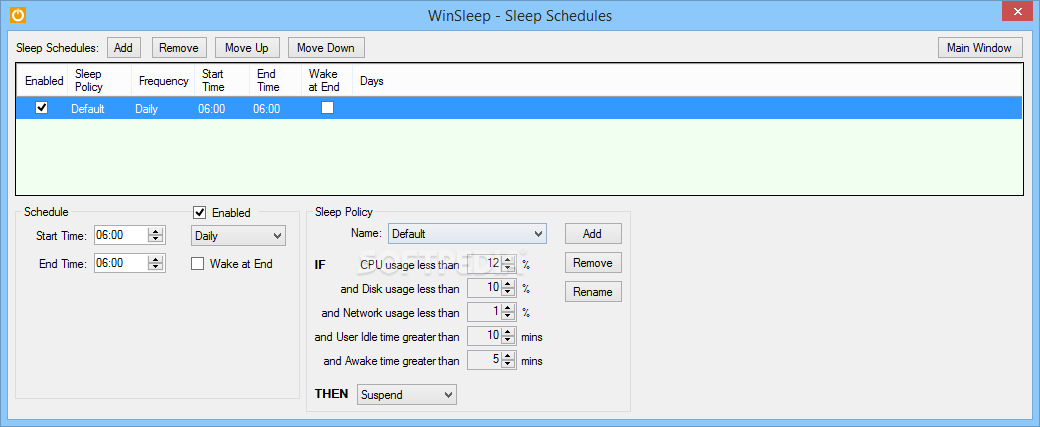Return to the Main Window
The height and width of the screenshot is (427, 1040).
[979, 48]
